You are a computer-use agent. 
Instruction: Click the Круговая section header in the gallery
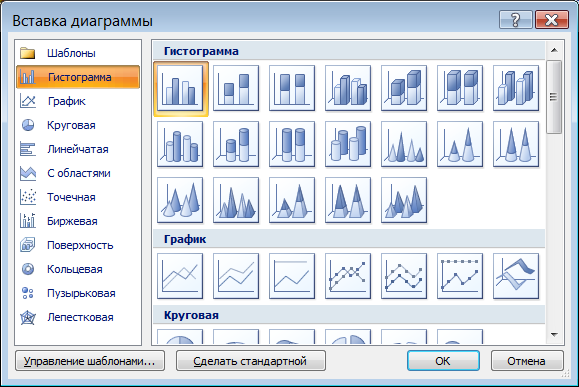349,315
